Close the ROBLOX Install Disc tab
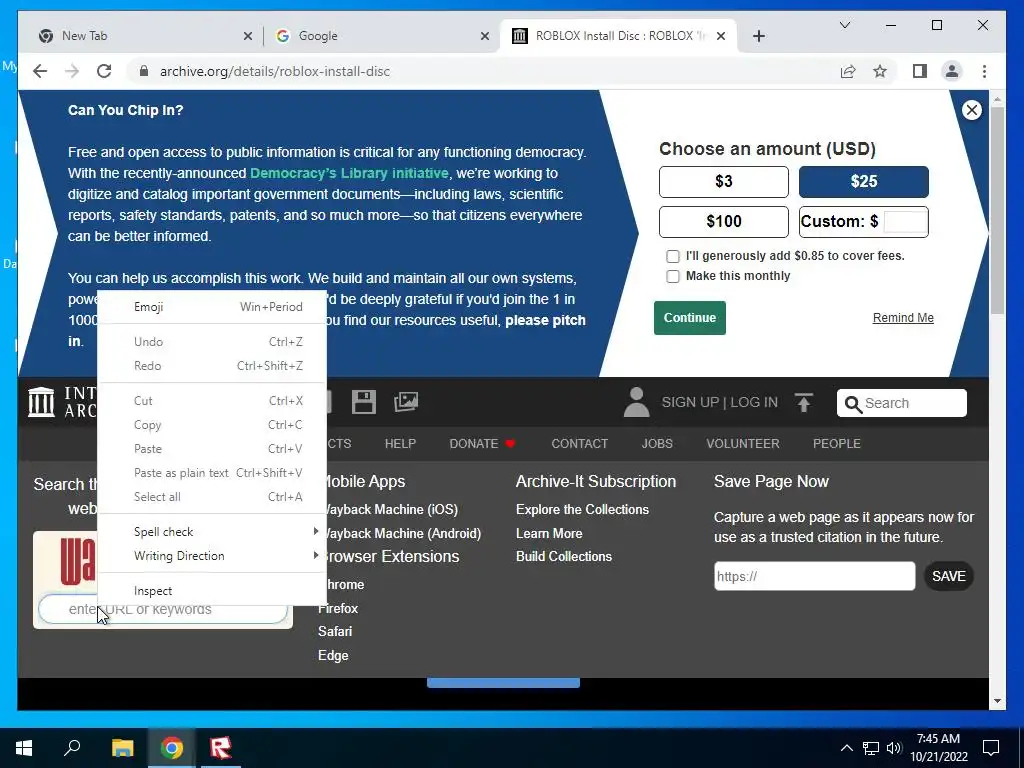The width and height of the screenshot is (1024, 768). click(721, 36)
